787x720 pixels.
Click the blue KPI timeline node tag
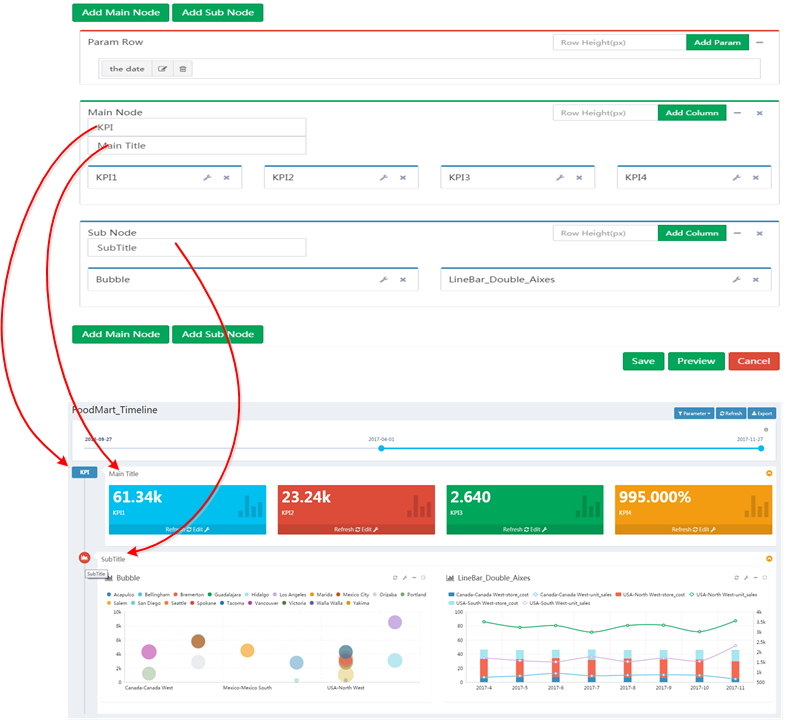[x=84, y=472]
